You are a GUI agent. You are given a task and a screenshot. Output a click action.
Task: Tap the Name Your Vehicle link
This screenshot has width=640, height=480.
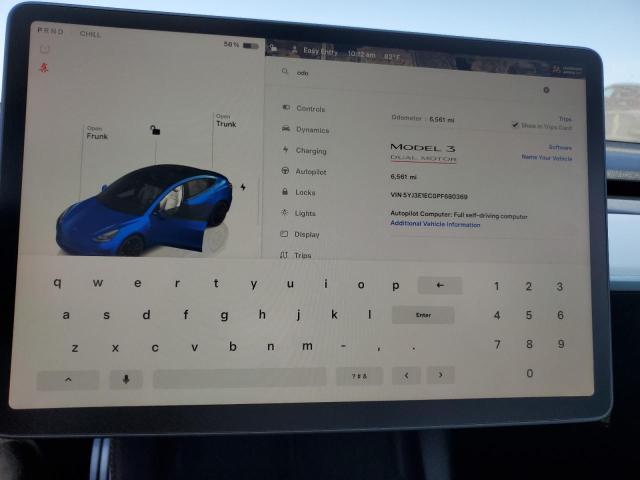546,158
